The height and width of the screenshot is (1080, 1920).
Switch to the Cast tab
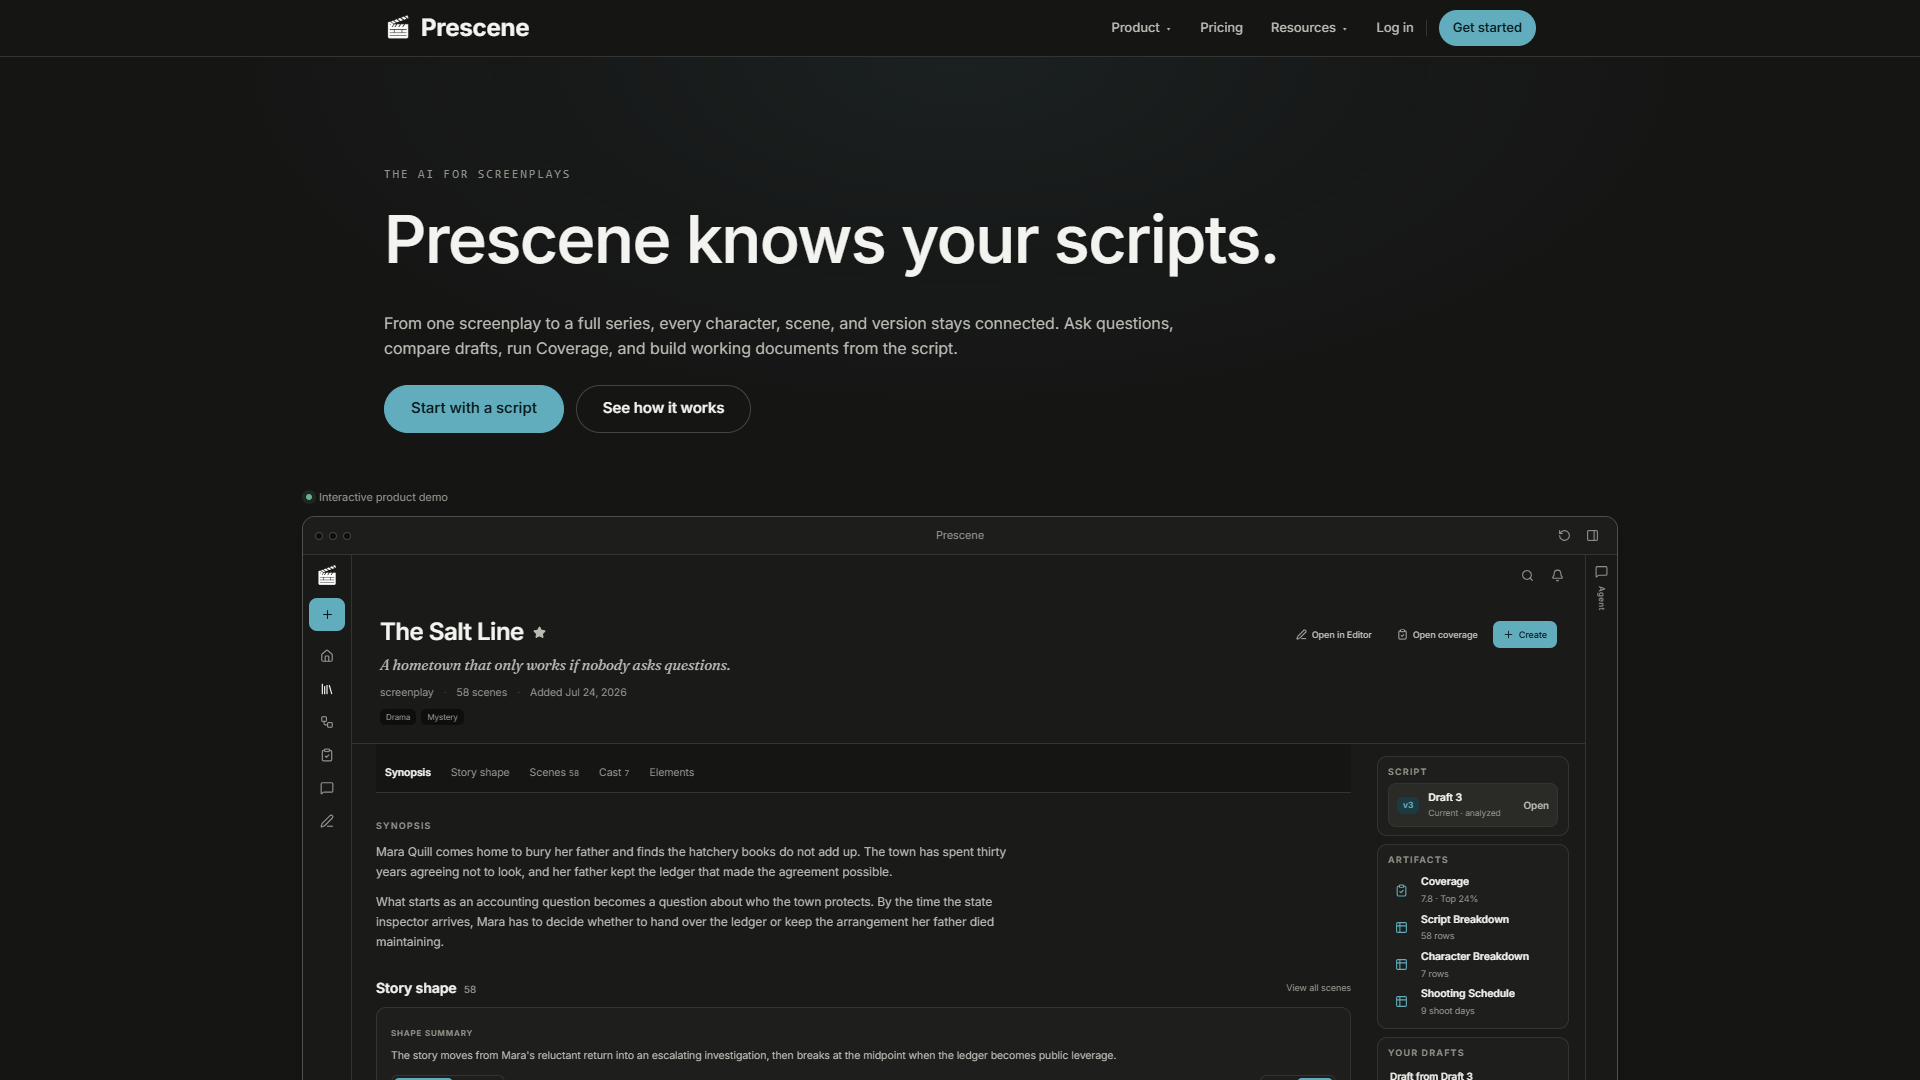614,773
